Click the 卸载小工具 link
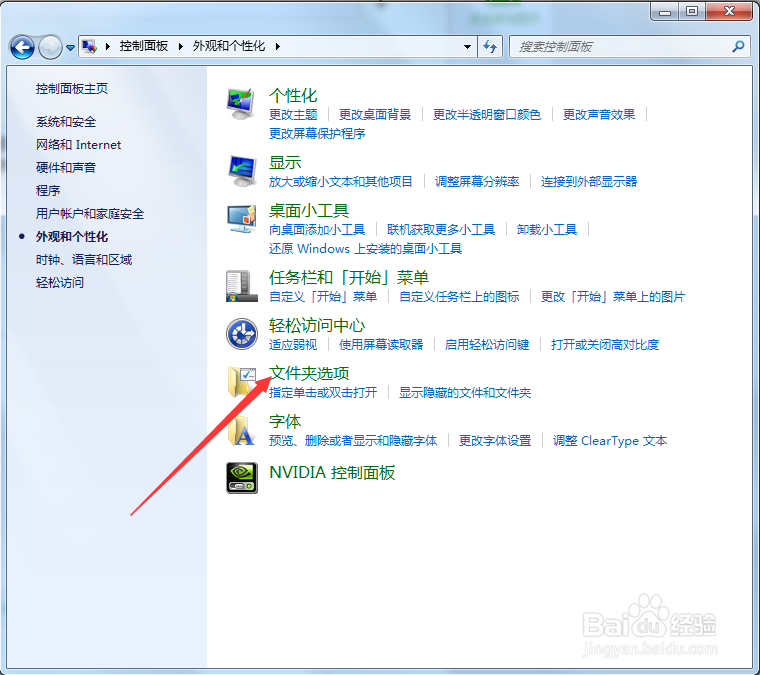 (547, 229)
